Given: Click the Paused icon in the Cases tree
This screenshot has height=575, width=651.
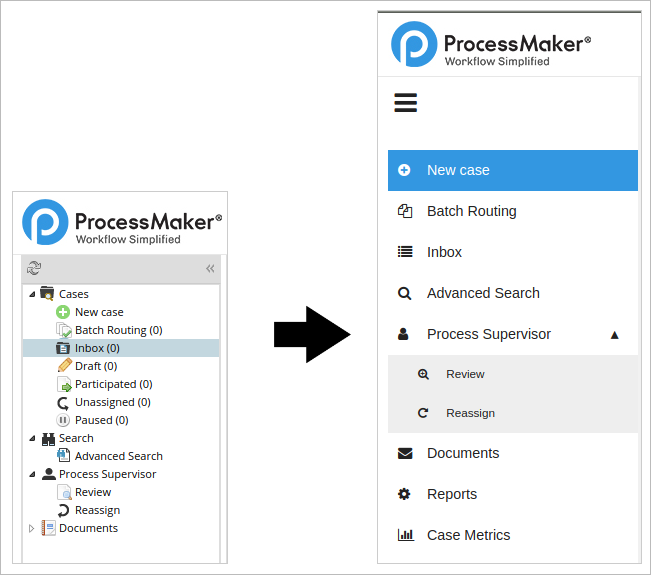Looking at the screenshot, I should [x=64, y=420].
